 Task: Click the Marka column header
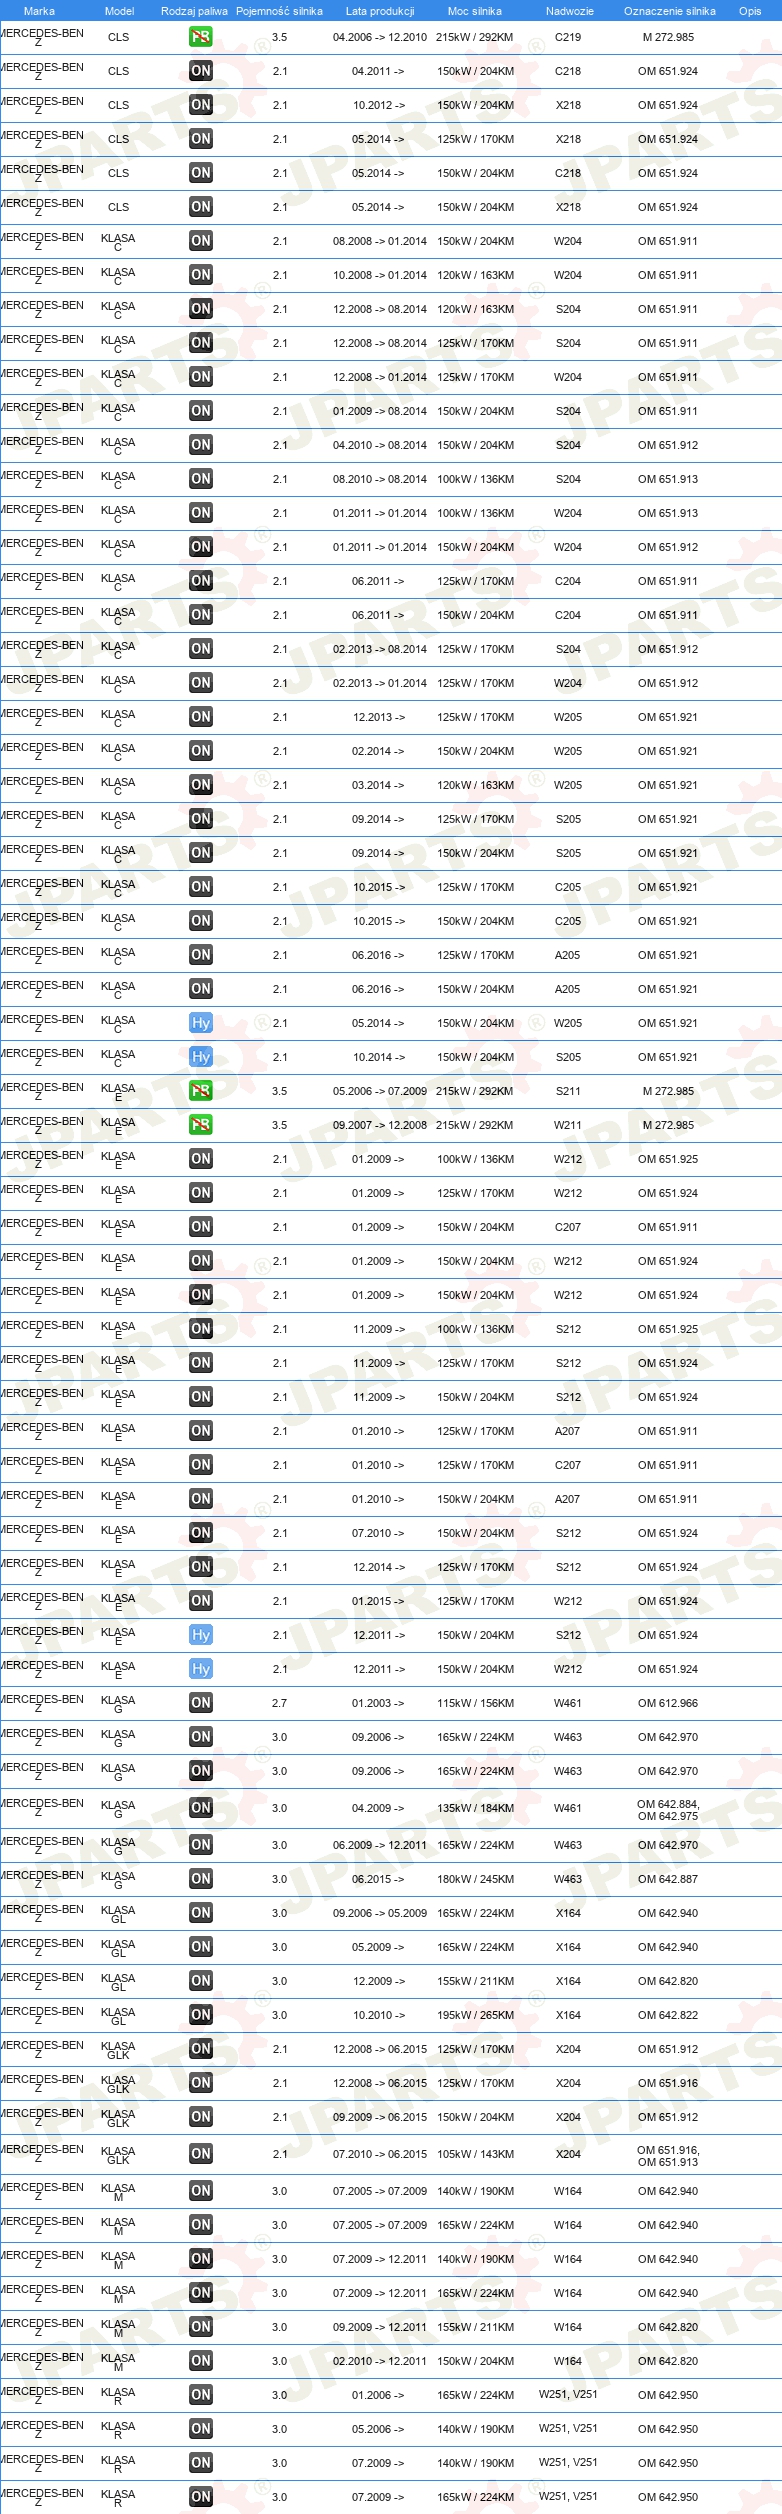click(39, 11)
